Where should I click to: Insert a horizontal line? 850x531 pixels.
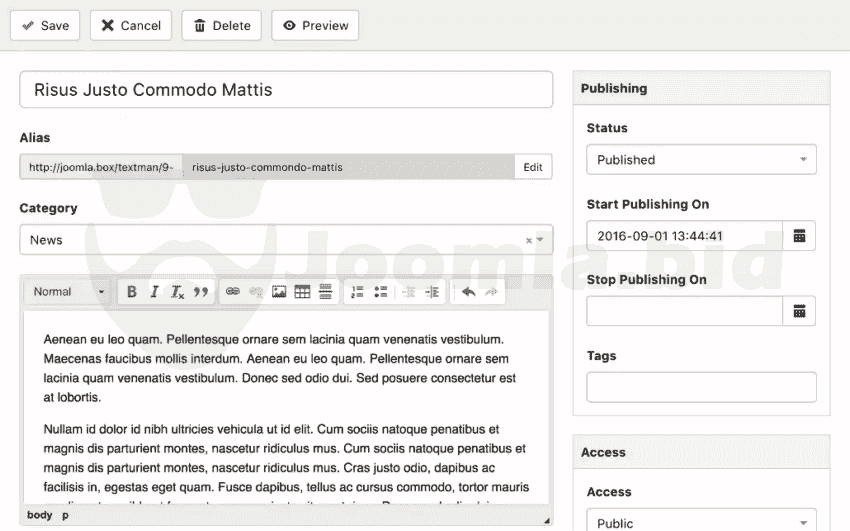[x=325, y=292]
